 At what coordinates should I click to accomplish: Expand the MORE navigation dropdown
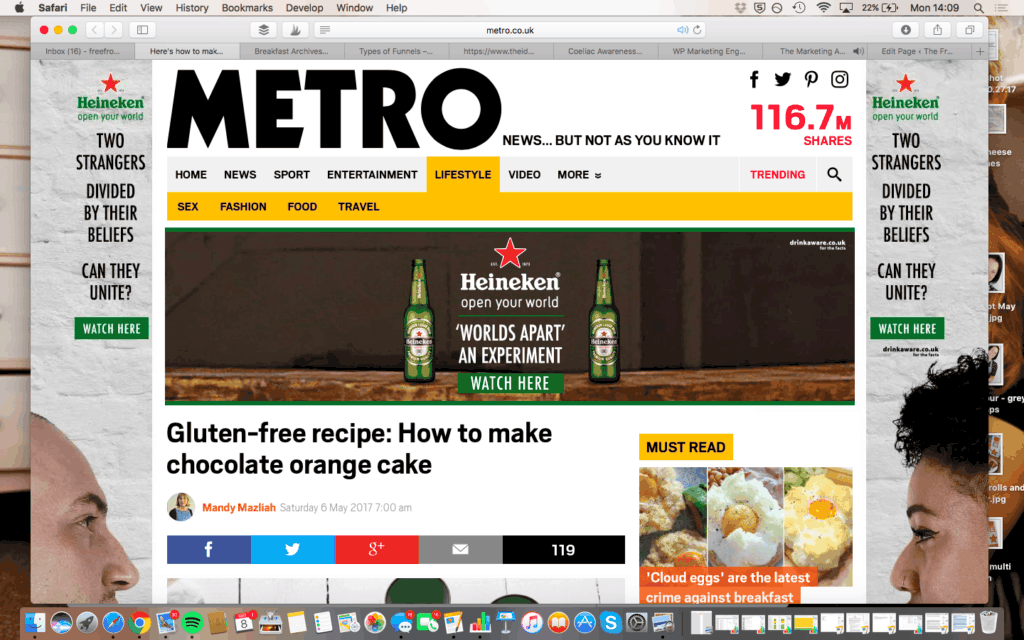pyautogui.click(x=579, y=174)
